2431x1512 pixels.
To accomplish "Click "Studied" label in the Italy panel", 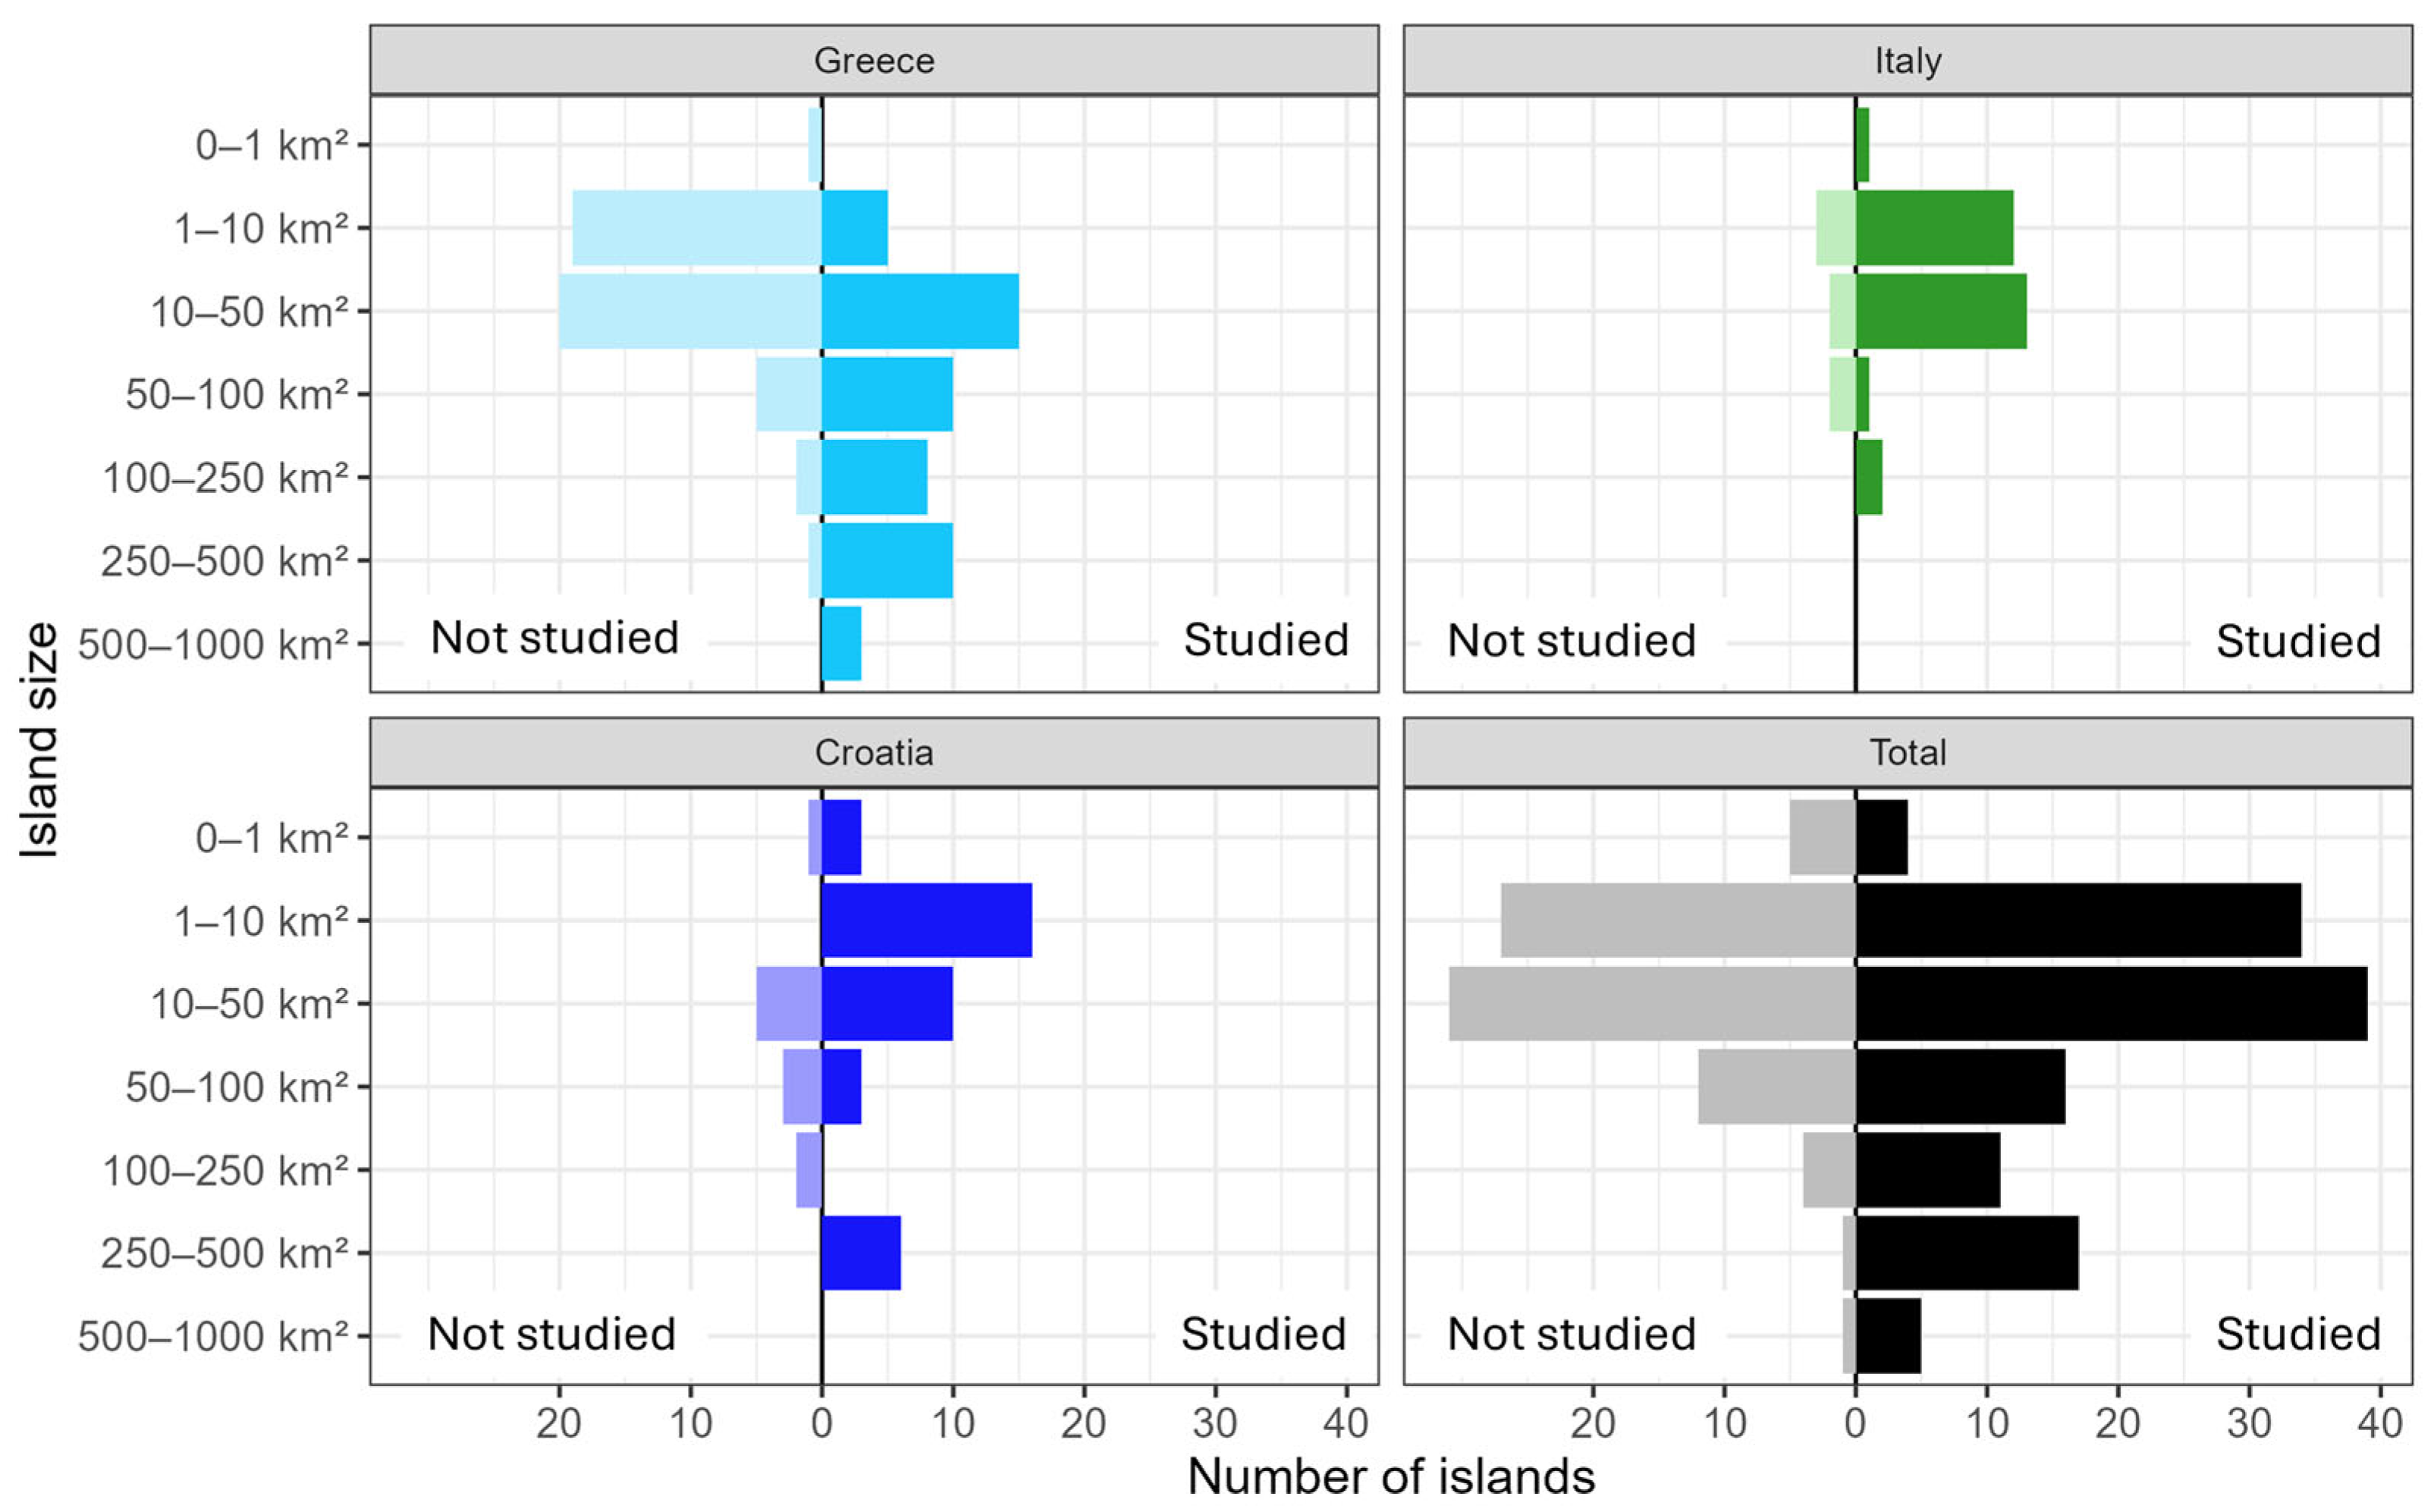I will pyautogui.click(x=2297, y=641).
